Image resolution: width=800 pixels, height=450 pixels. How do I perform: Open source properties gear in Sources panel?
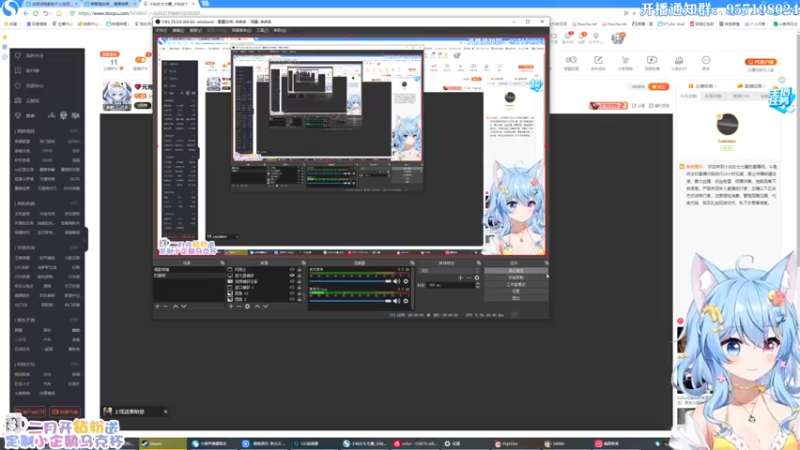coord(247,306)
